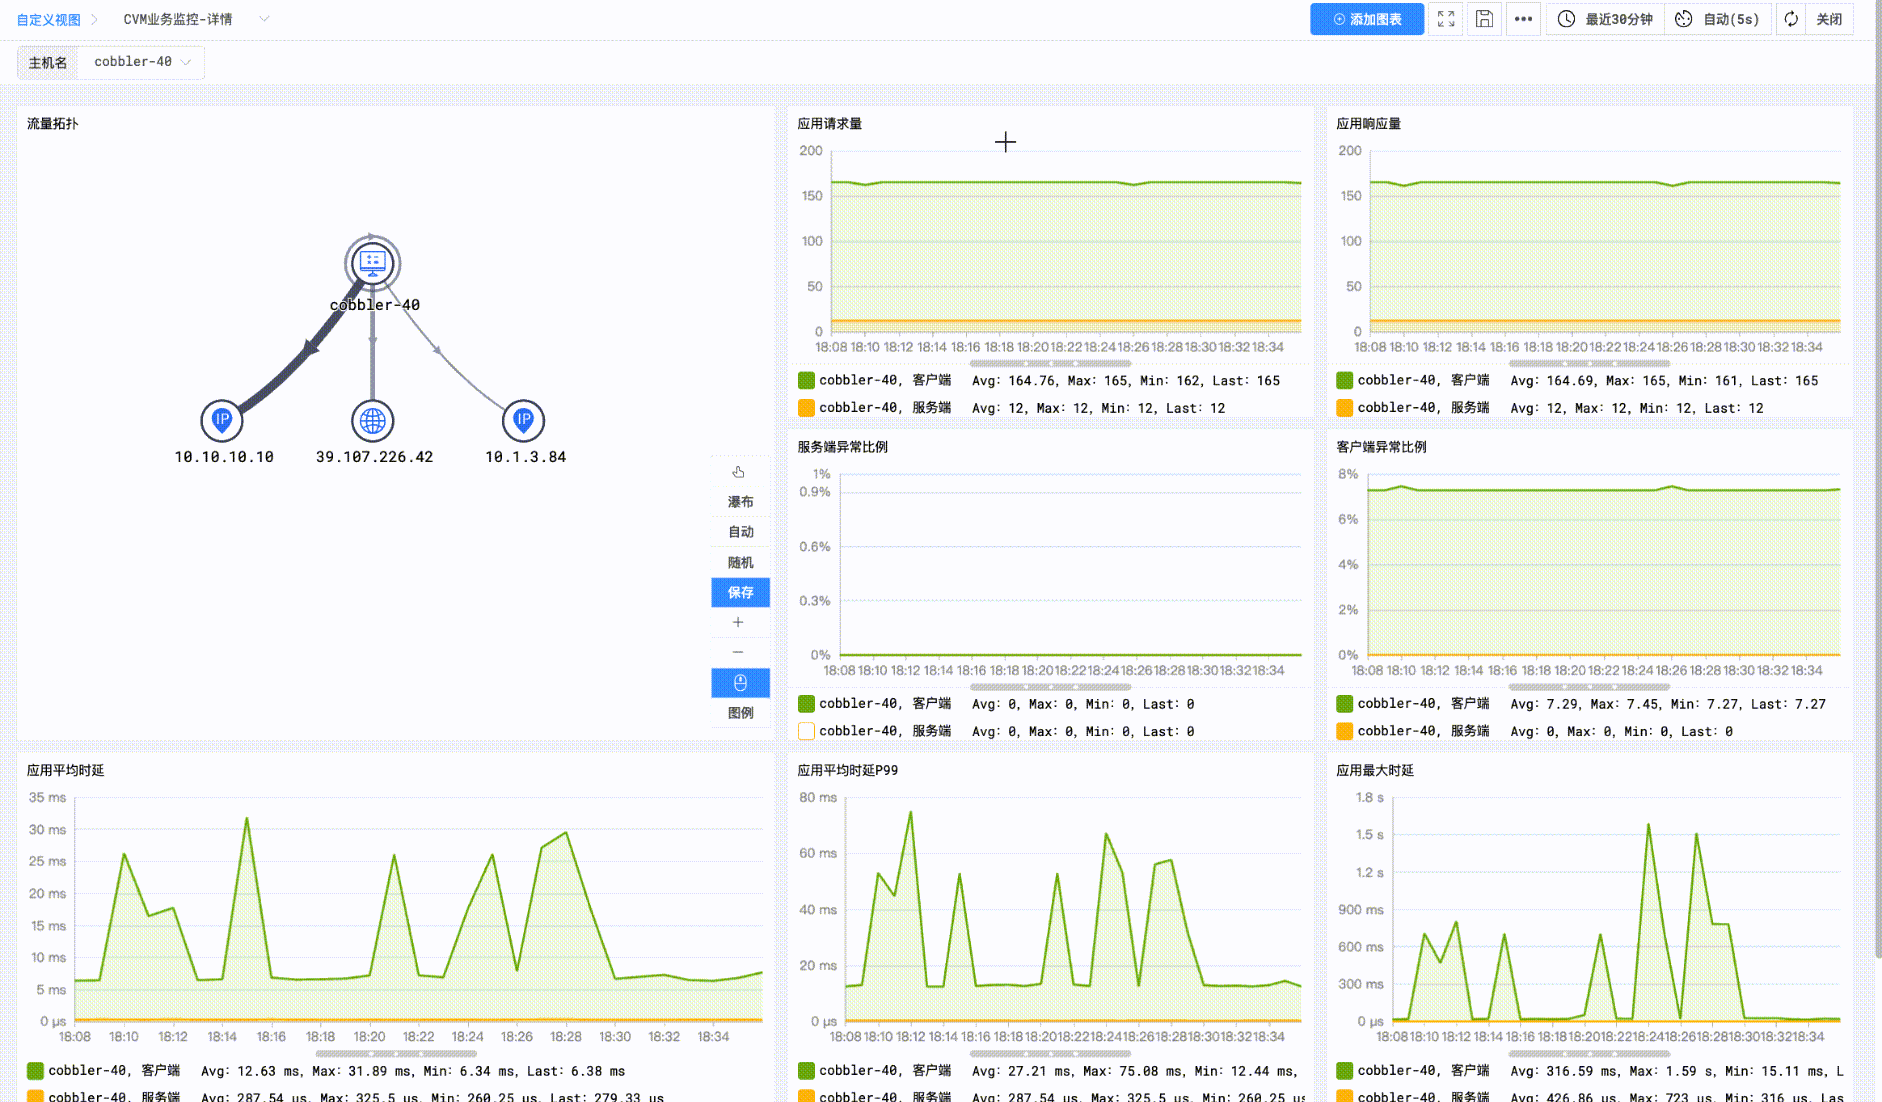Image resolution: width=1882 pixels, height=1102 pixels.
Task: Toggle mouse wheel zoom in topology
Action: point(740,683)
